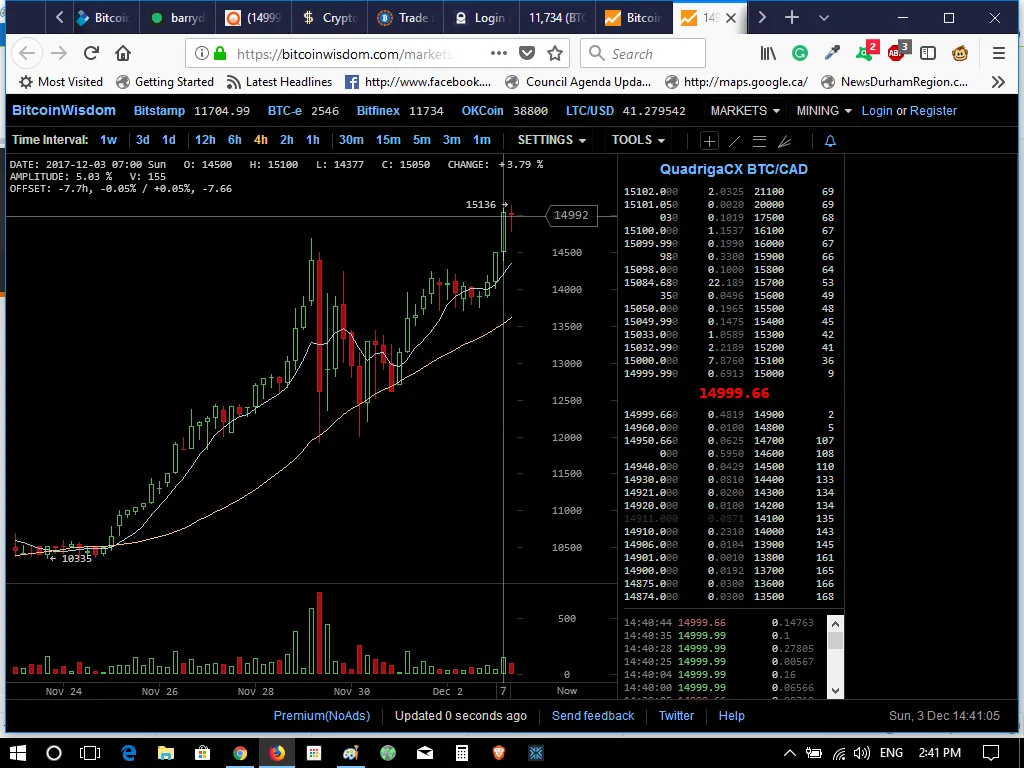Open the Firefox Library icon
Screen dimensions: 1024x768
click(768, 53)
